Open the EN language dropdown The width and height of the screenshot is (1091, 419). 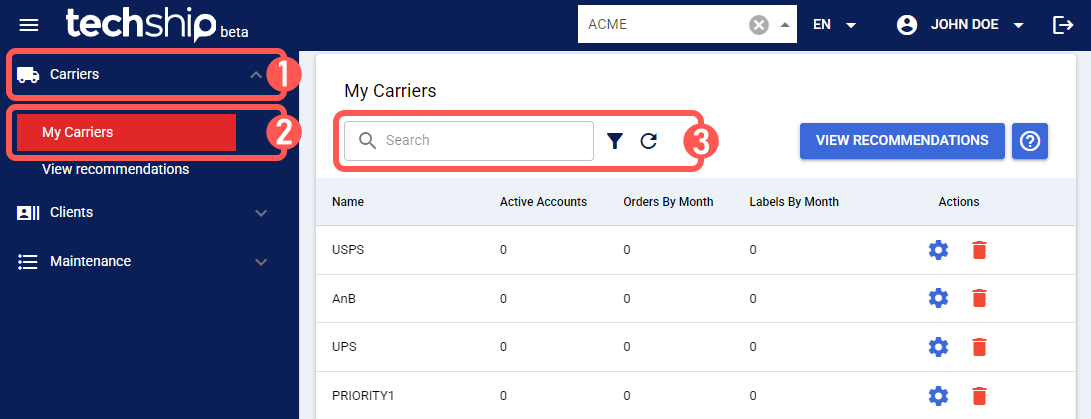(x=834, y=25)
